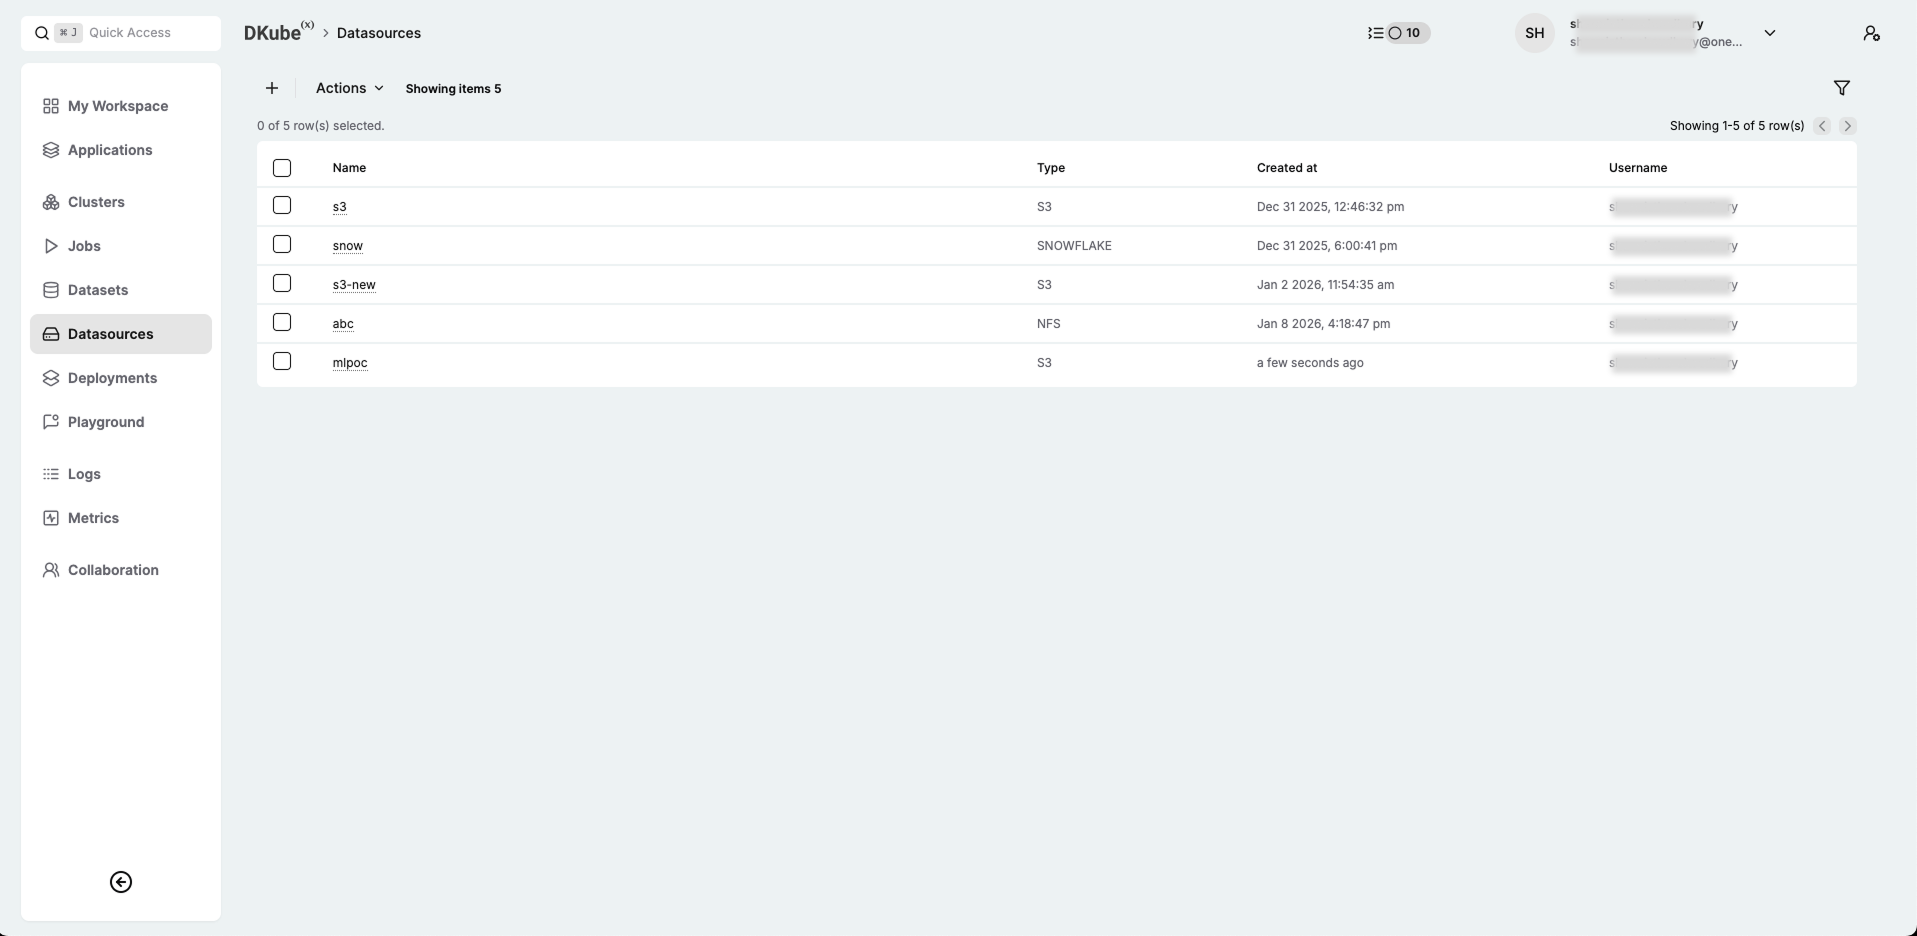Click the user settings icon at top right
1917x936 pixels.
pyautogui.click(x=1871, y=33)
